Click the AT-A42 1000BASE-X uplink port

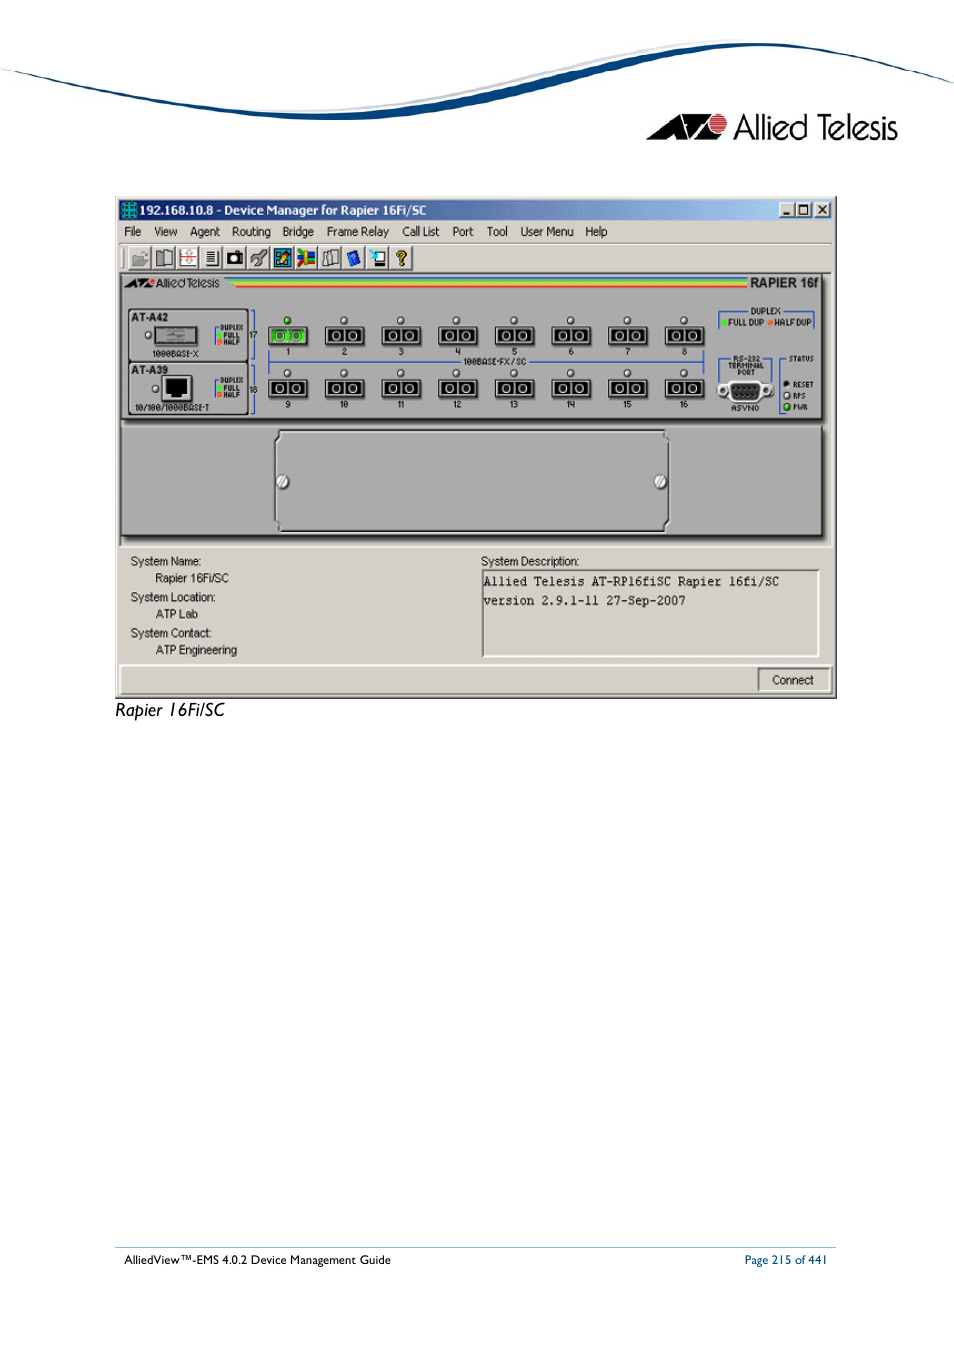click(x=176, y=336)
